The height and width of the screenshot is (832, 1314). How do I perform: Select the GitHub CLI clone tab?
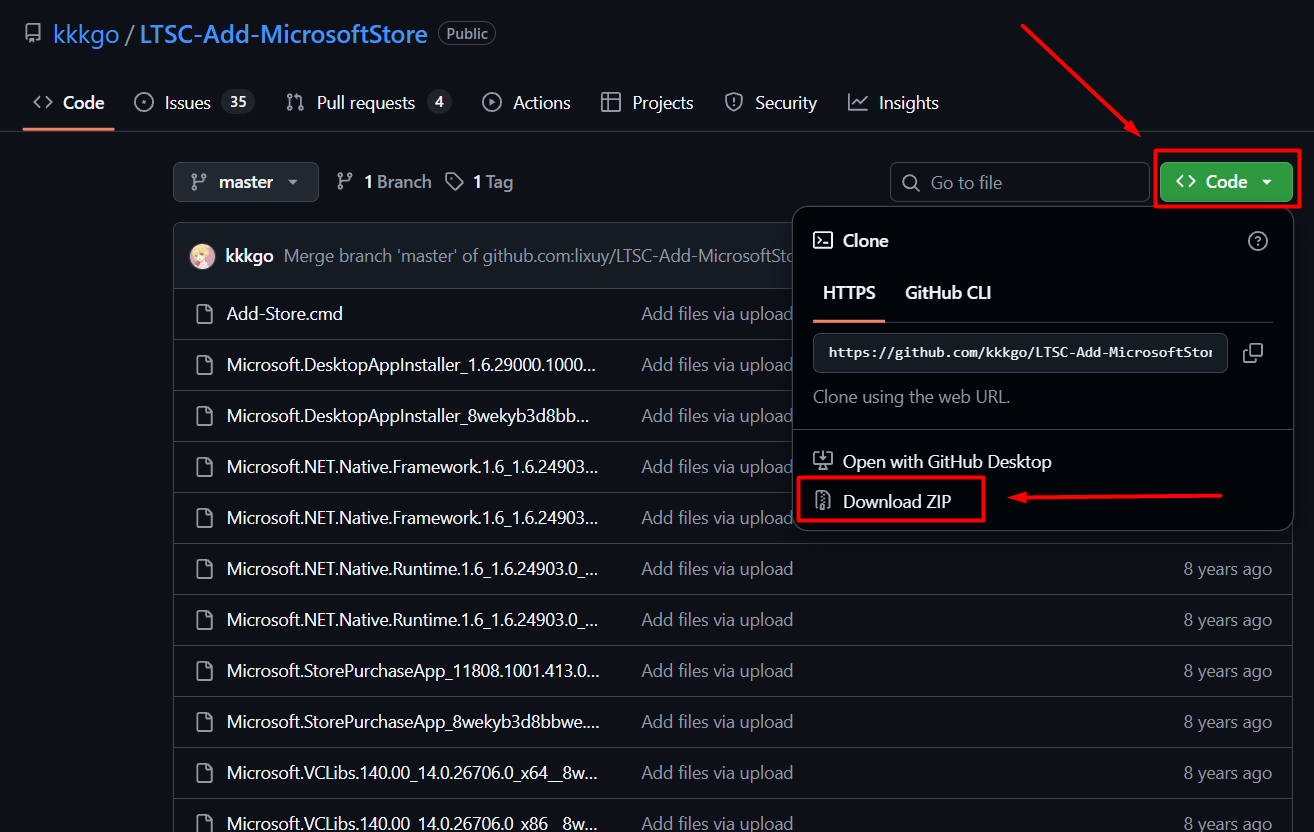coord(947,293)
